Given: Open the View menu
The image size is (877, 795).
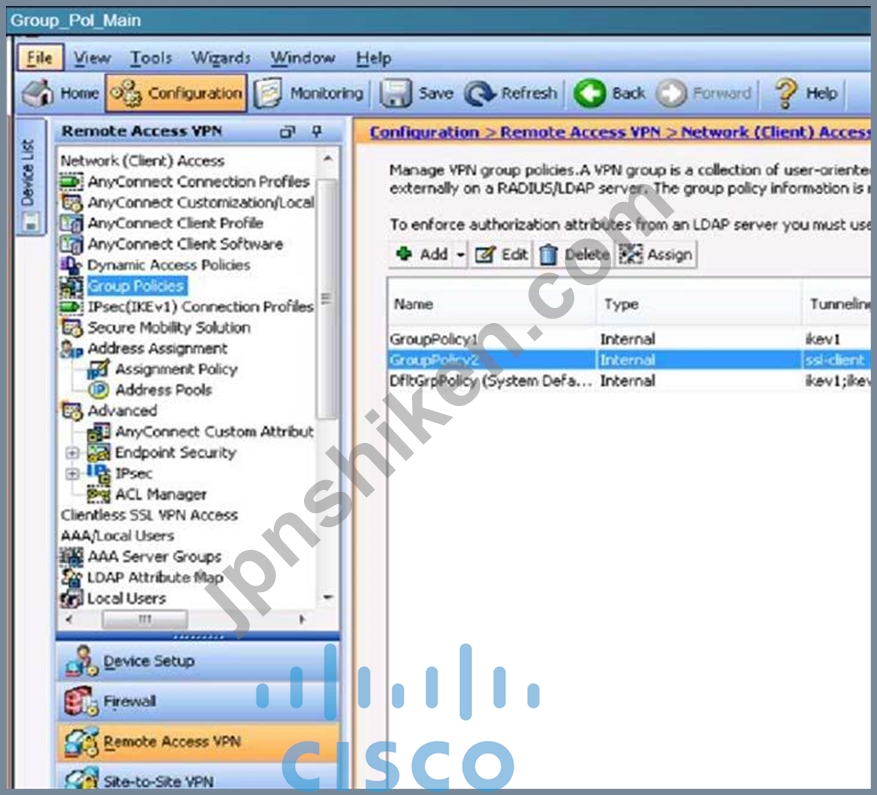Looking at the screenshot, I should 92,58.
